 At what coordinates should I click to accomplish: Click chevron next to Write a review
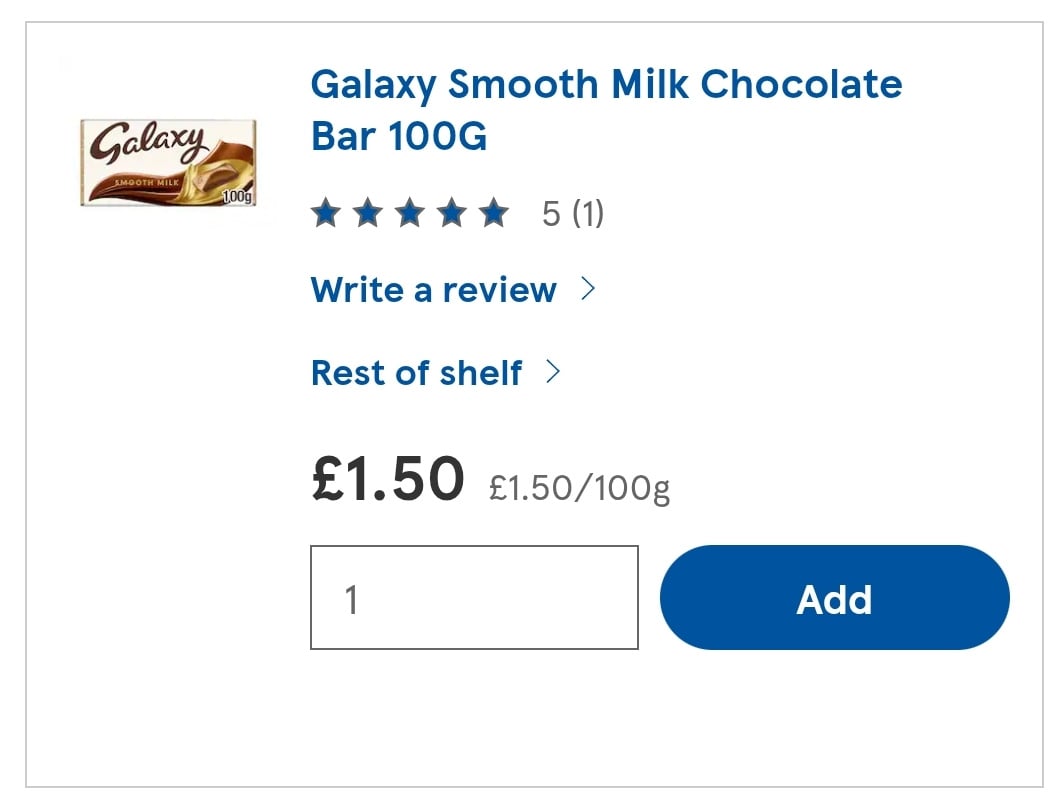[588, 289]
